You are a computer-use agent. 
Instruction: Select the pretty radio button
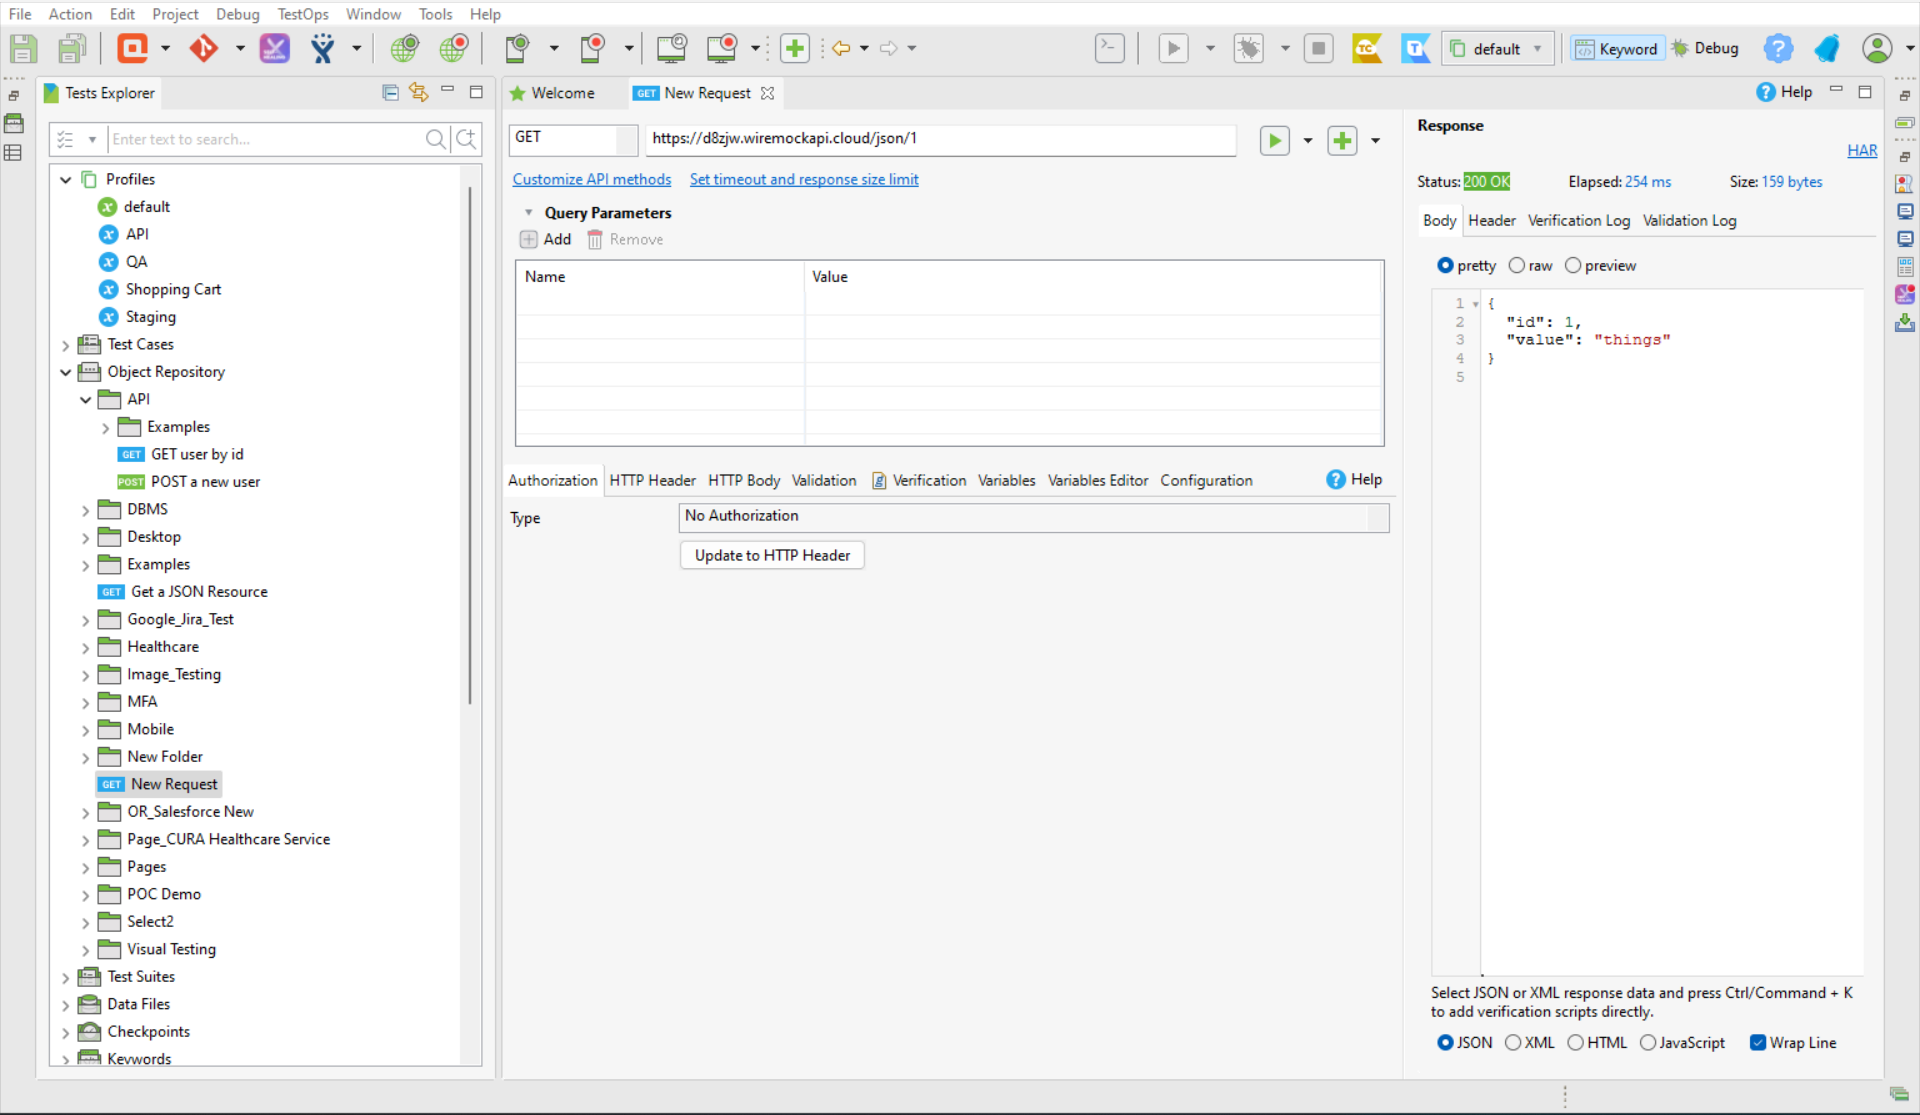(x=1445, y=265)
